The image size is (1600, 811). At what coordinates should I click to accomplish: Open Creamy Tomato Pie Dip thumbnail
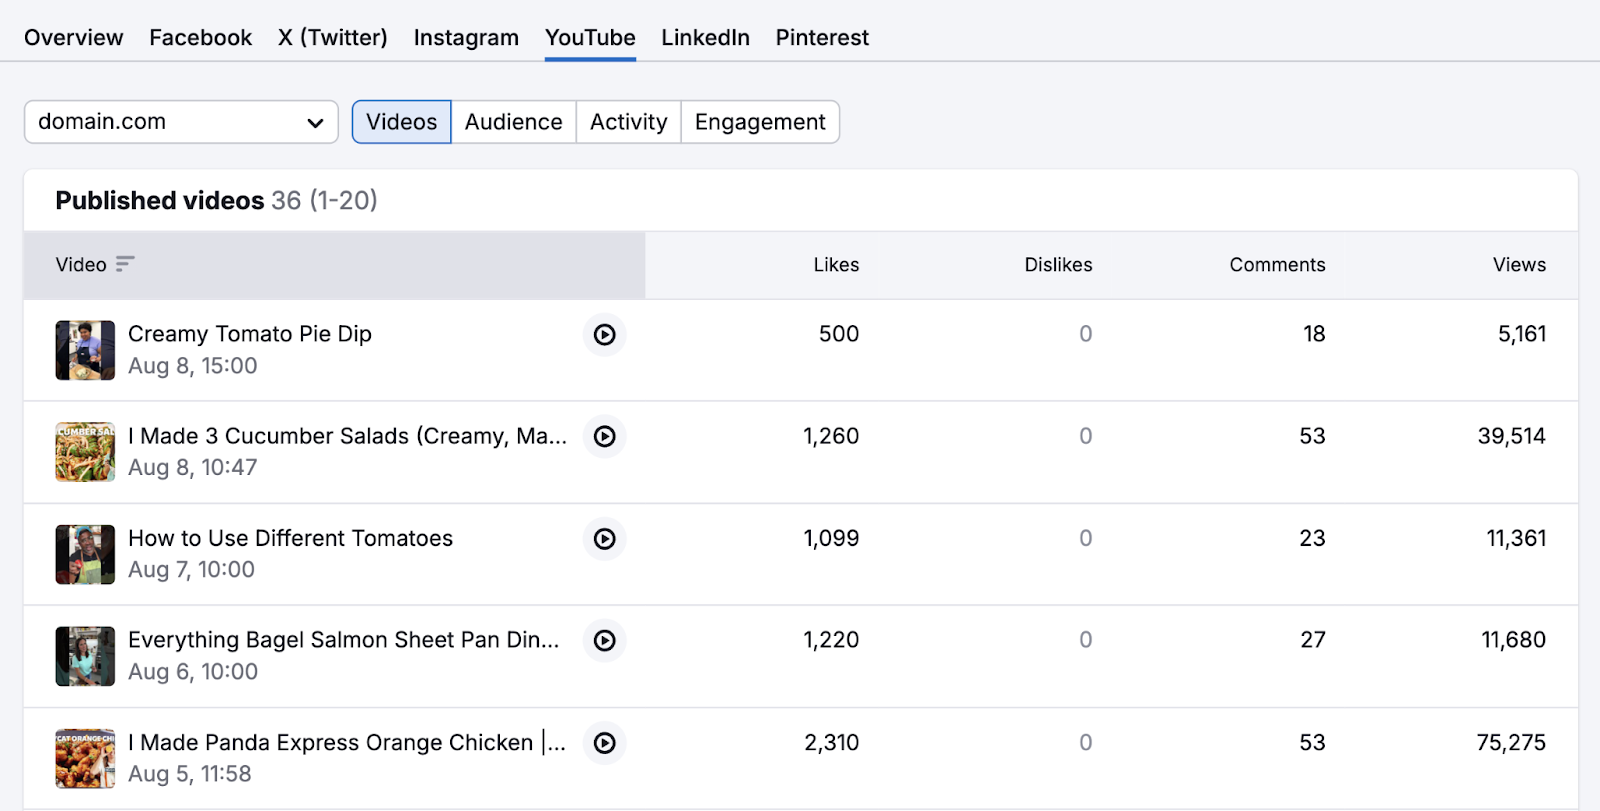(85, 350)
